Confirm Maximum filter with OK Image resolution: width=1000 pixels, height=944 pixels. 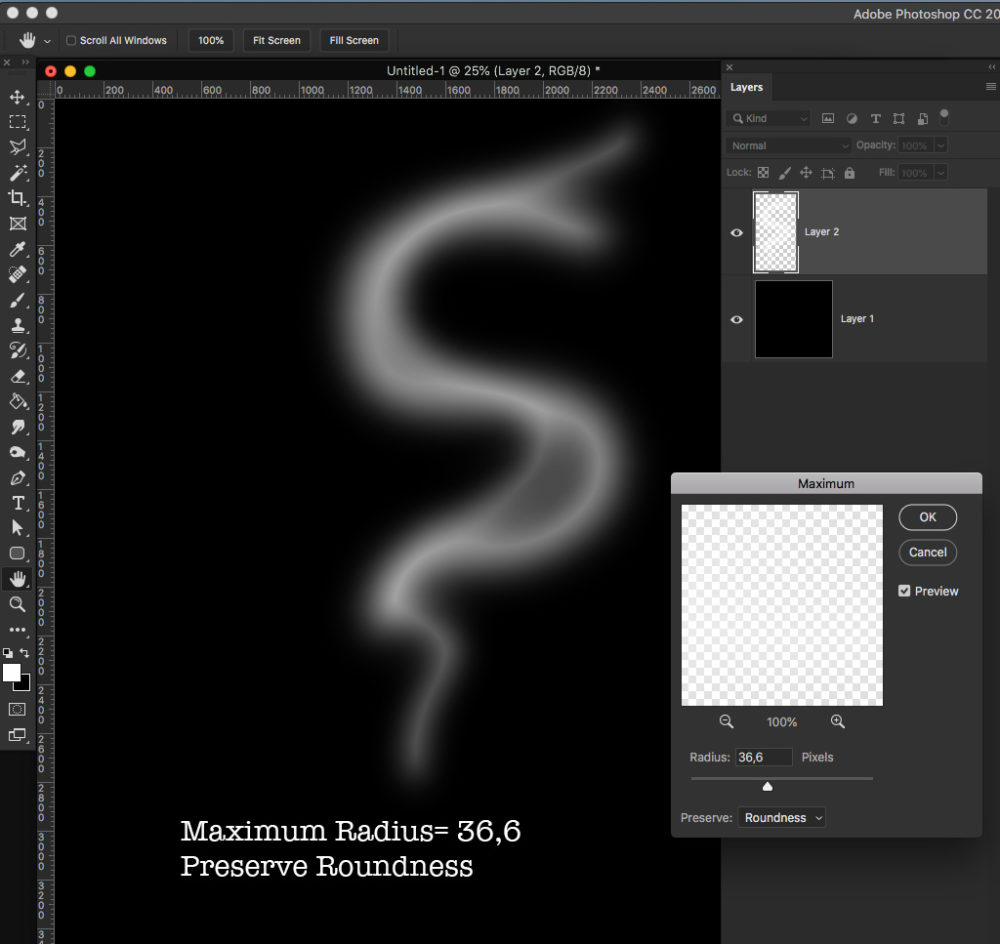coord(927,517)
